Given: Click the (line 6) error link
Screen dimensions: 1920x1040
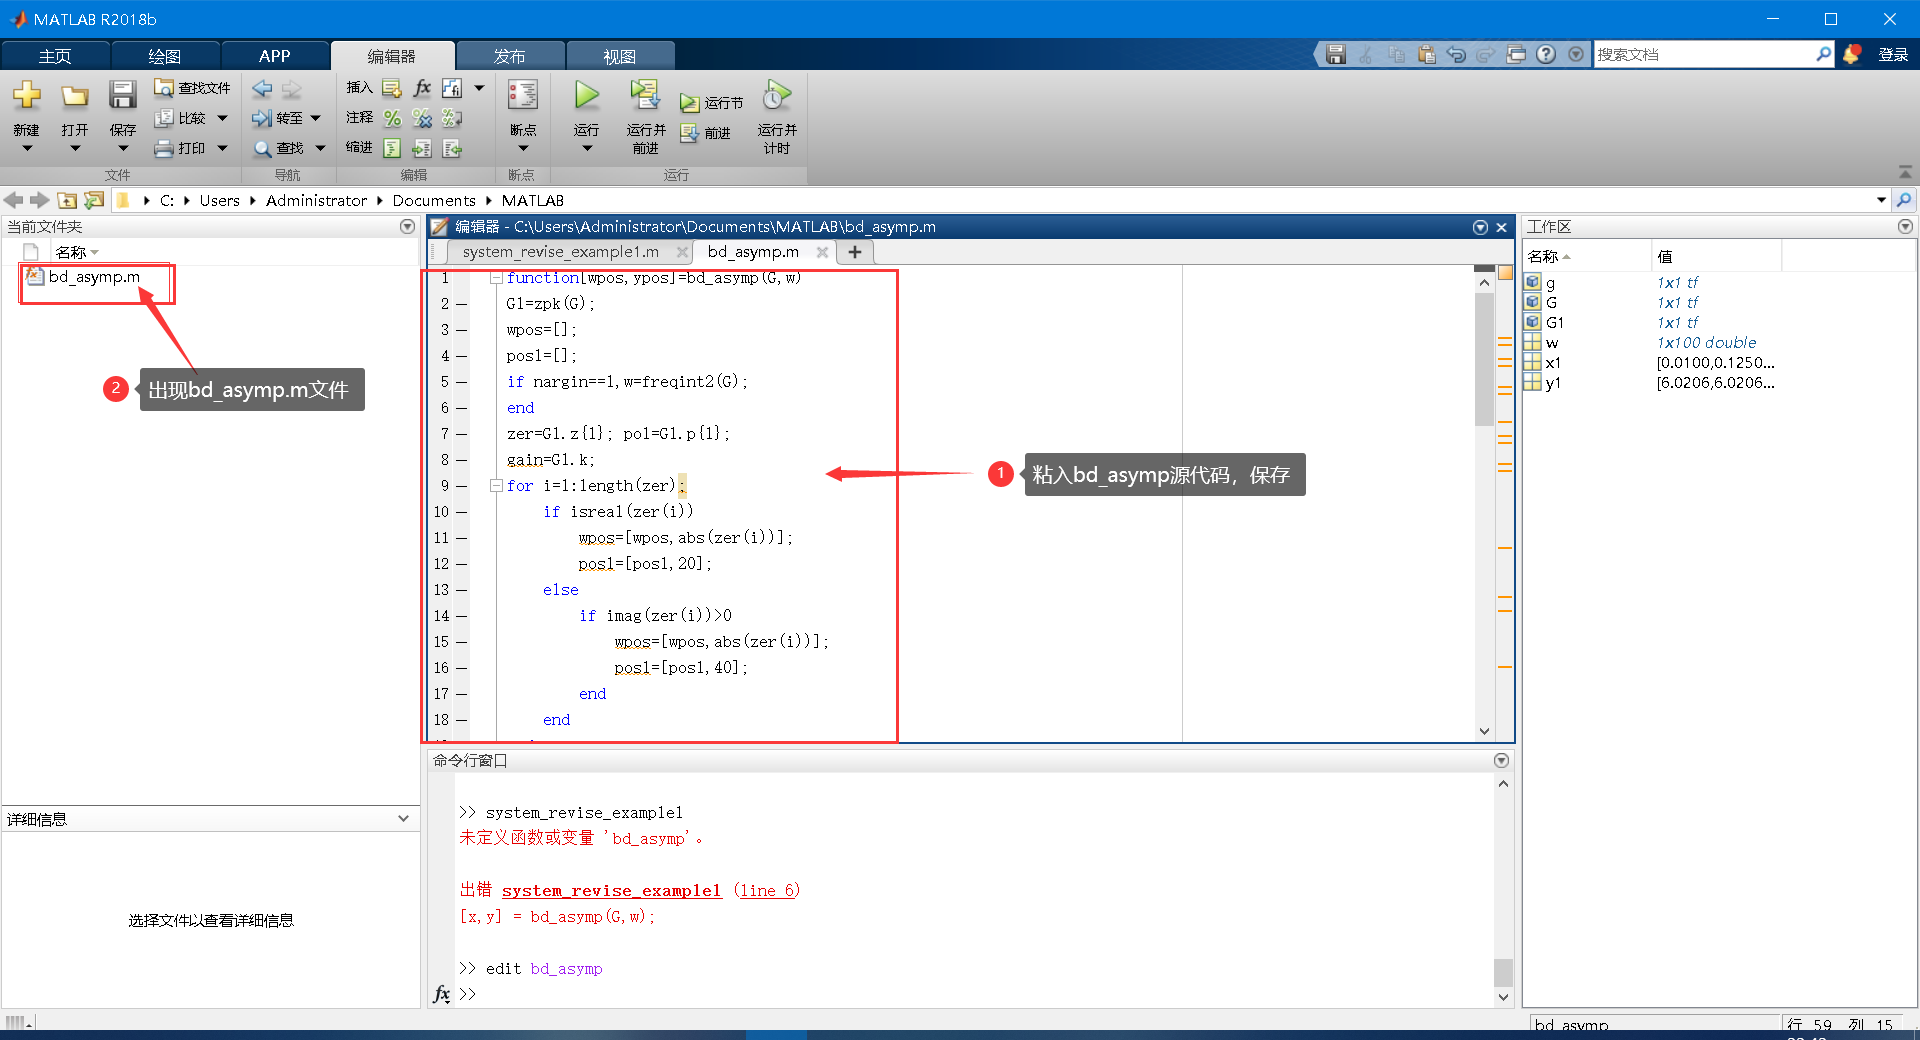Looking at the screenshot, I should click(x=767, y=890).
